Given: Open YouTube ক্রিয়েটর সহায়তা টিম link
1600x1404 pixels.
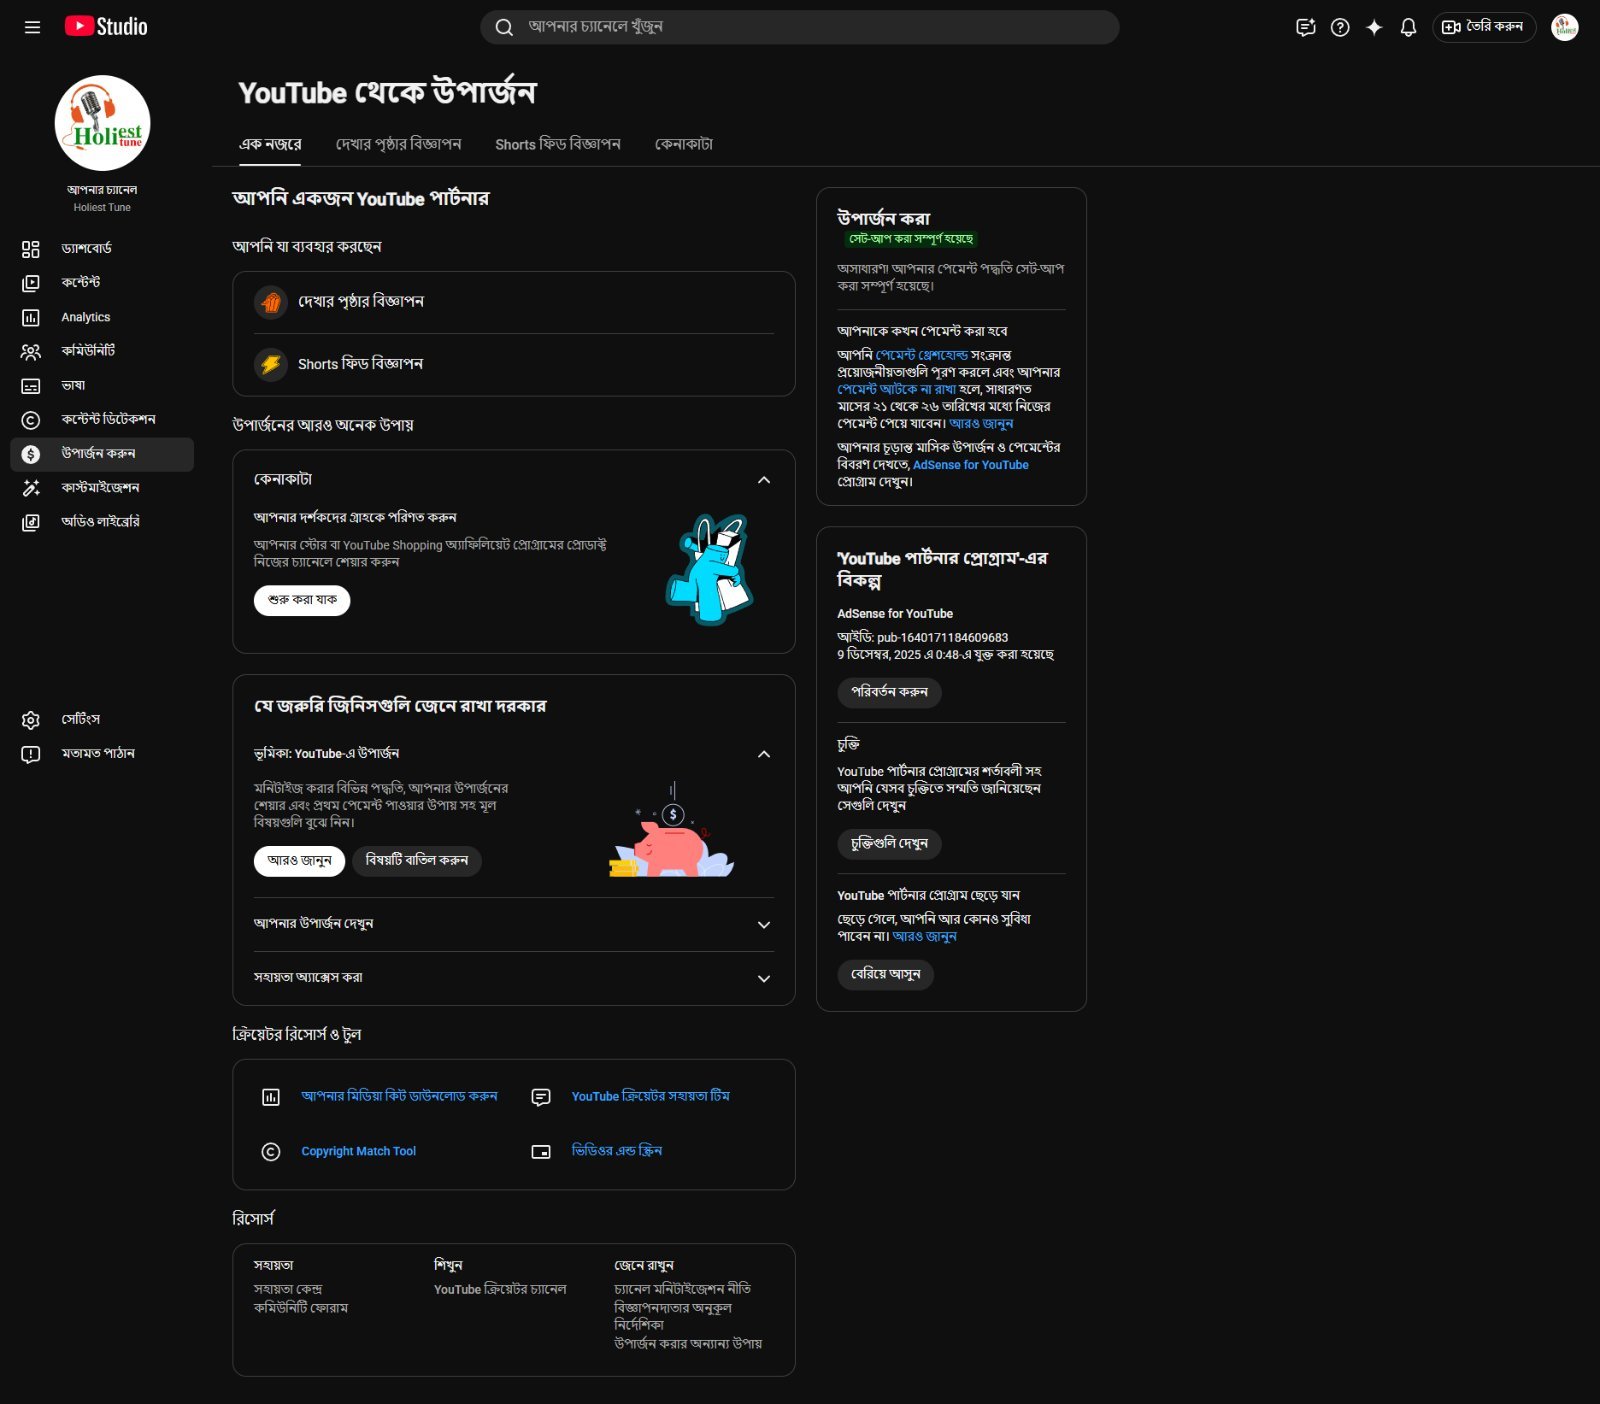Looking at the screenshot, I should click(650, 1097).
